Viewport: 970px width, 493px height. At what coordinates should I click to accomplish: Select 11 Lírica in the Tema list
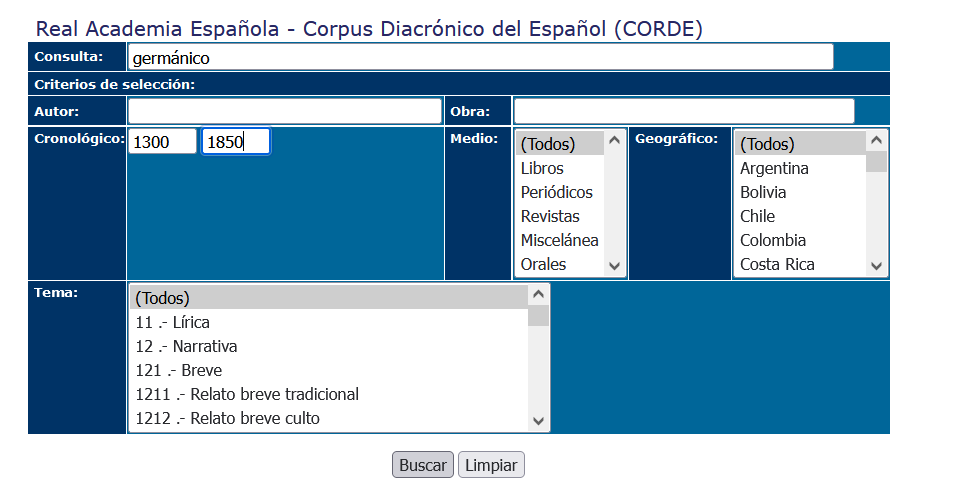173,322
